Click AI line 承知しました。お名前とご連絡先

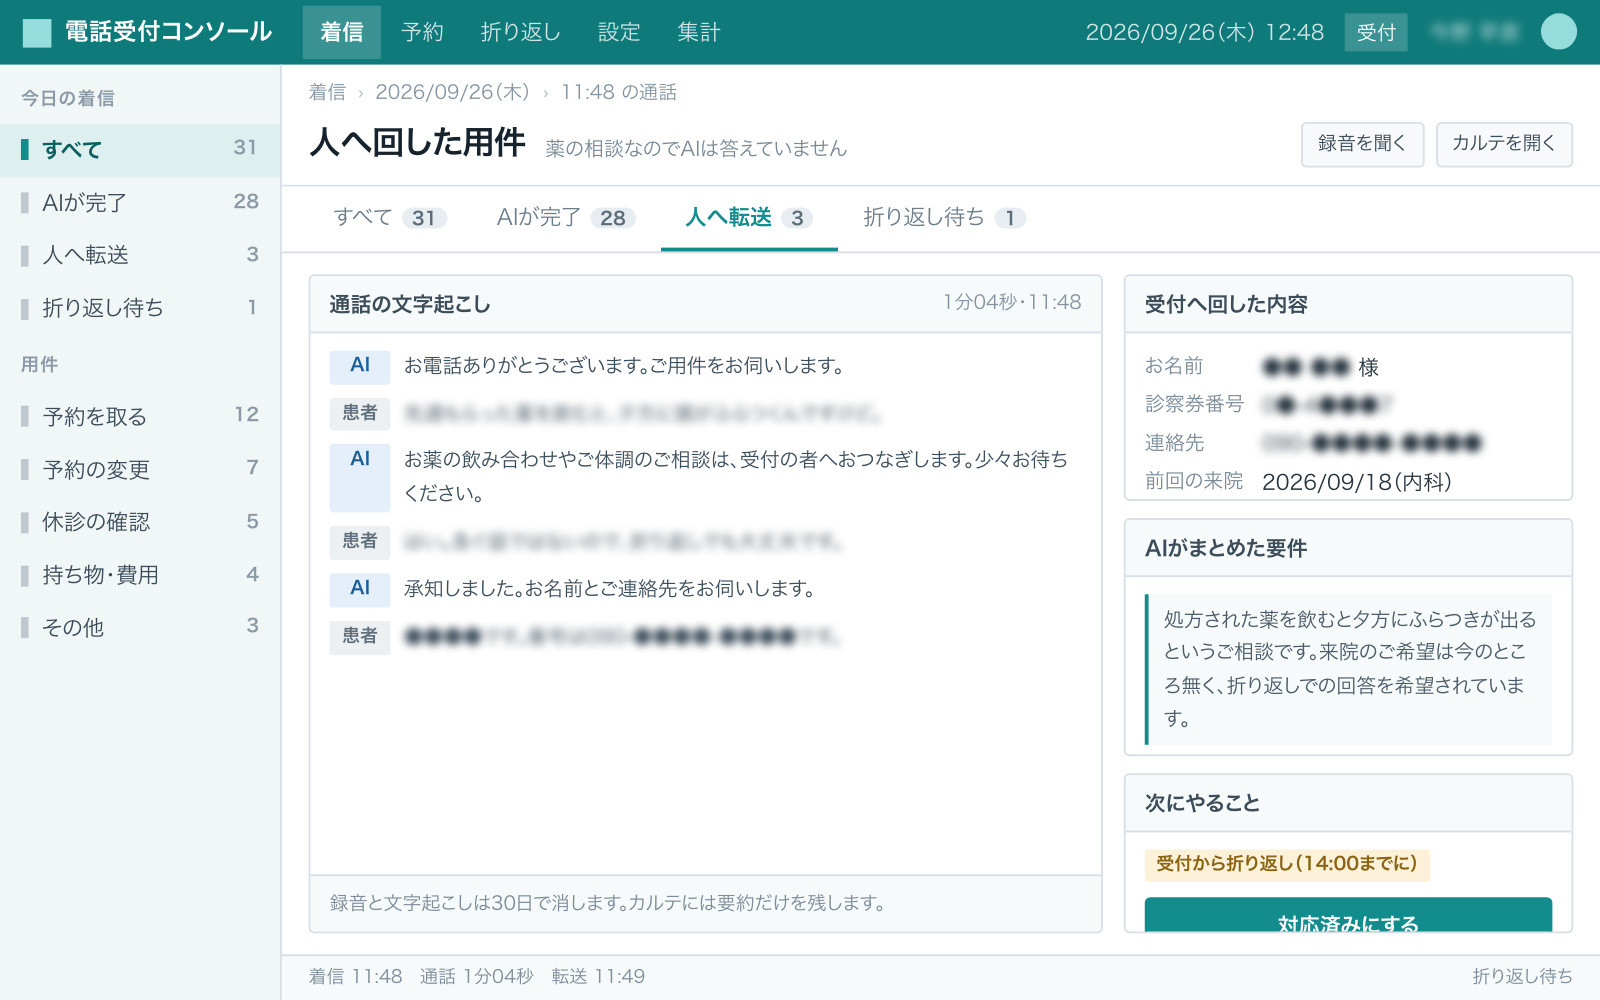click(x=609, y=589)
